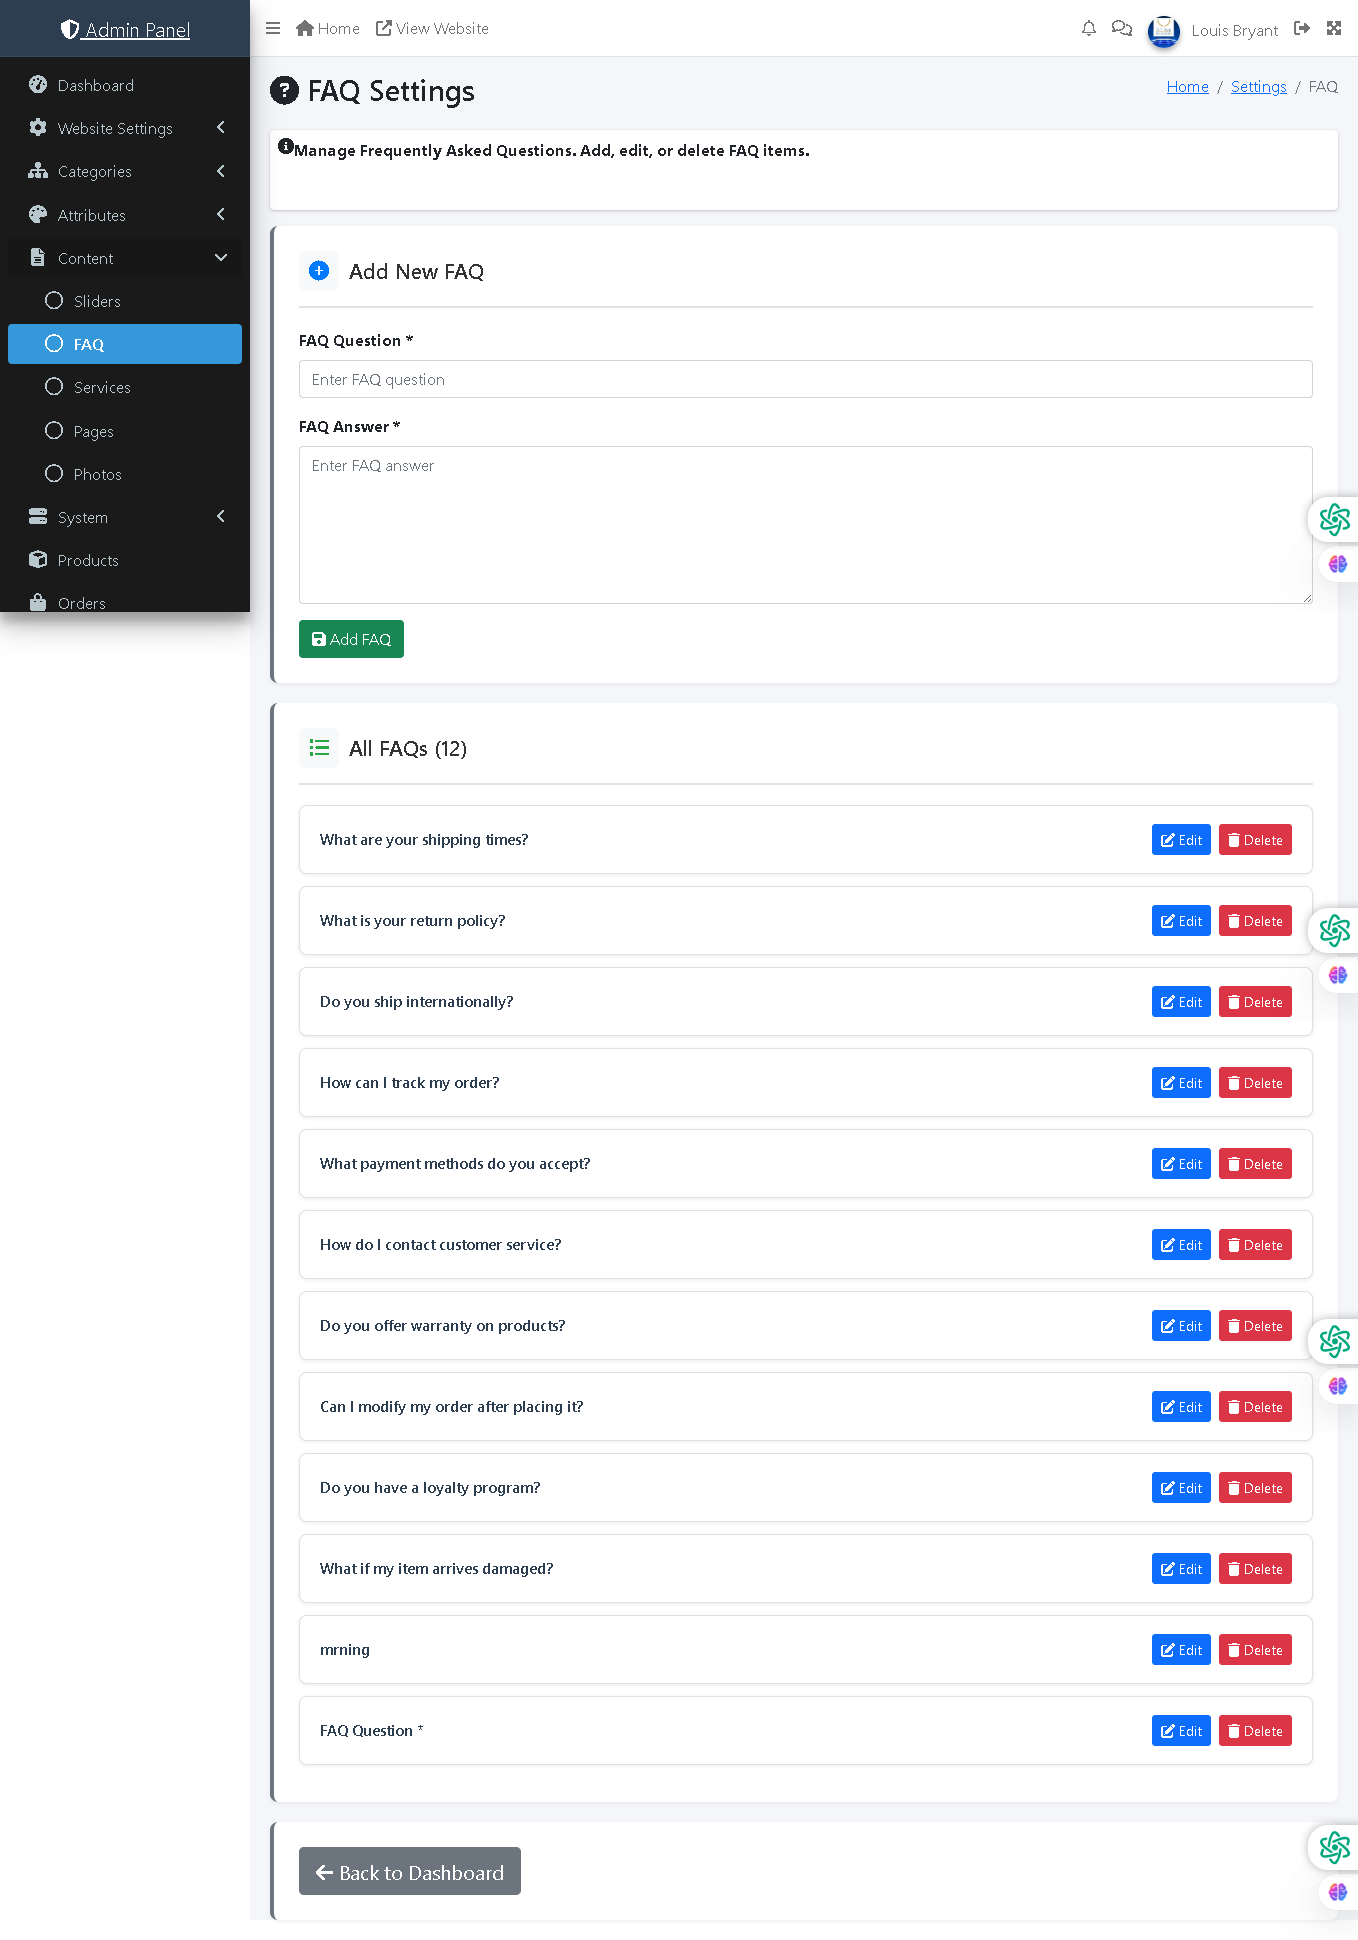Toggle fullscreen expand icon

pyautogui.click(x=1334, y=28)
